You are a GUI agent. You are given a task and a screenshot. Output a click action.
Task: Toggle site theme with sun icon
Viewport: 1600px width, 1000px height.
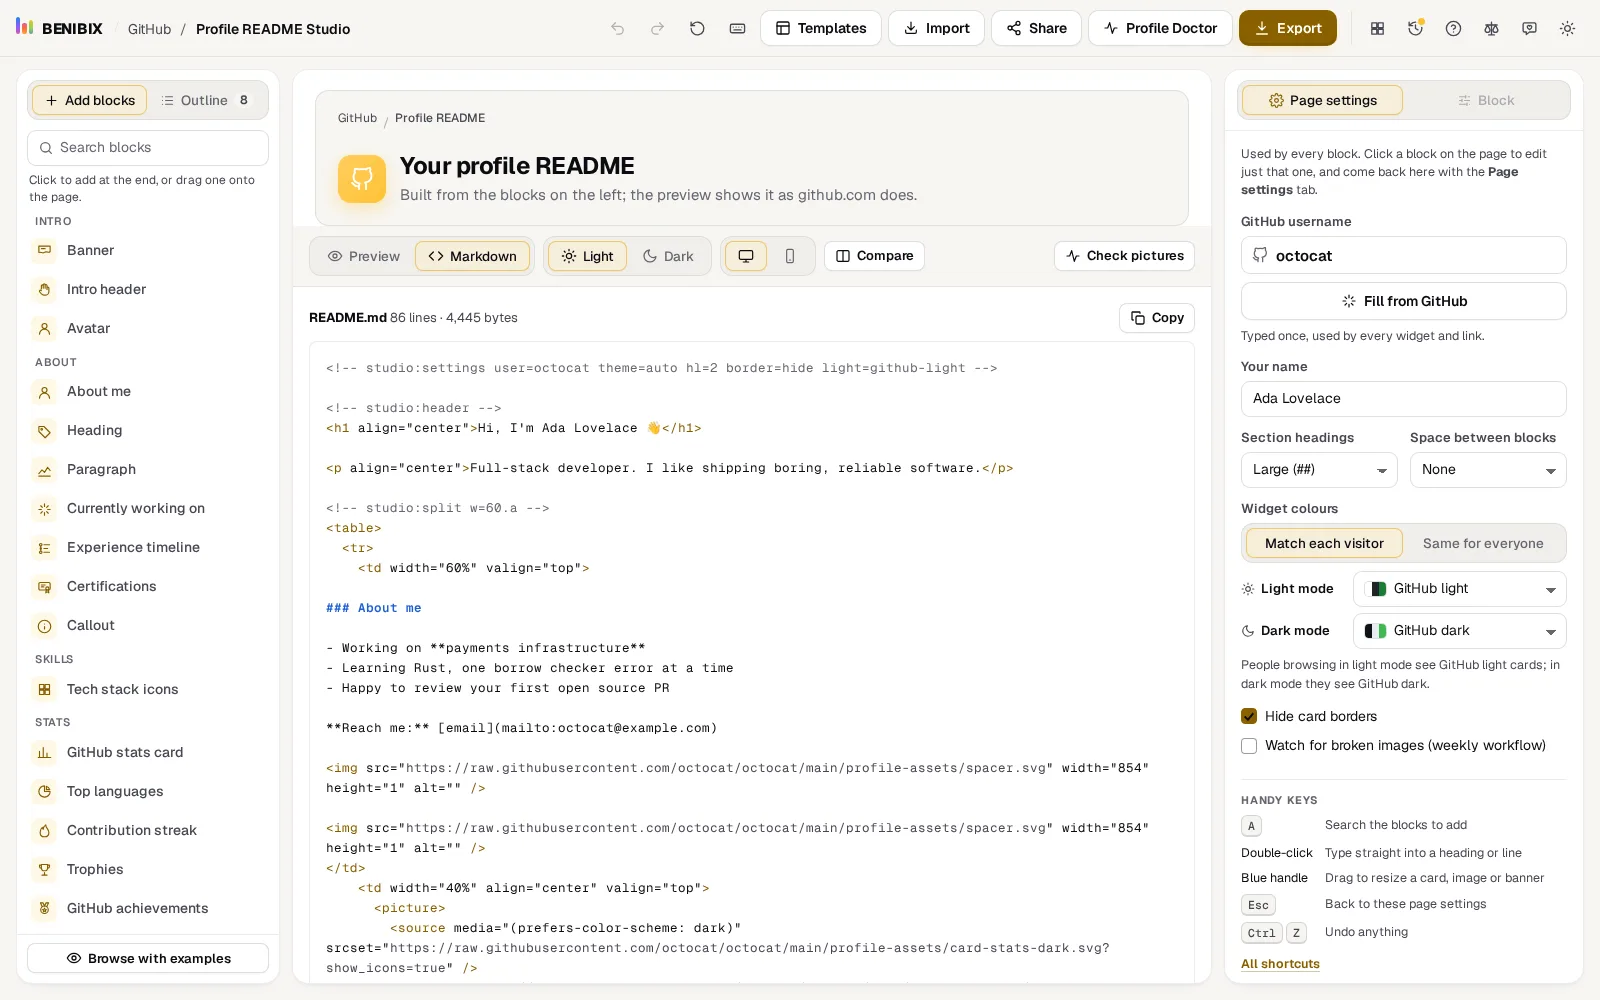tap(1567, 29)
